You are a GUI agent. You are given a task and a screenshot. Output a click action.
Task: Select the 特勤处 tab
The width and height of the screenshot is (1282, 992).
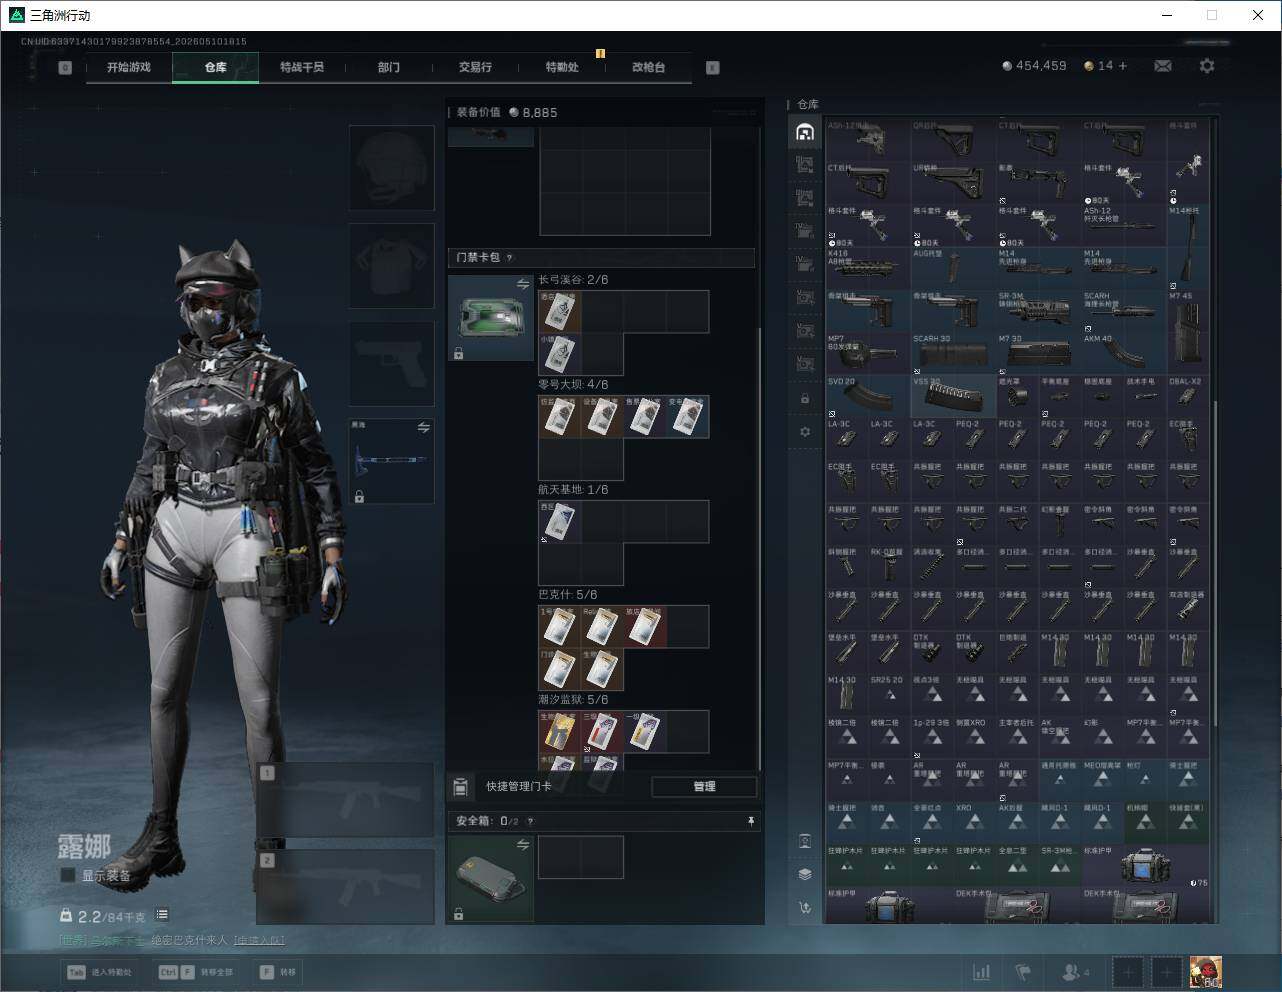click(x=562, y=67)
